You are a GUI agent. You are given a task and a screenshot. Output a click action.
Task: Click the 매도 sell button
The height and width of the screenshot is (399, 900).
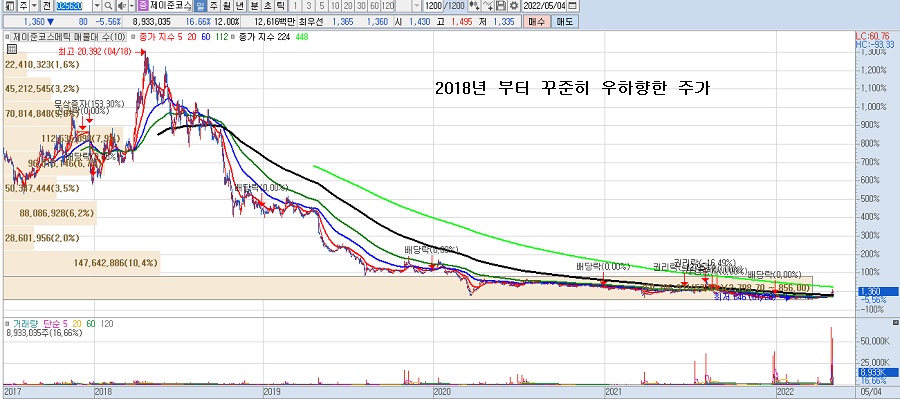pos(565,22)
